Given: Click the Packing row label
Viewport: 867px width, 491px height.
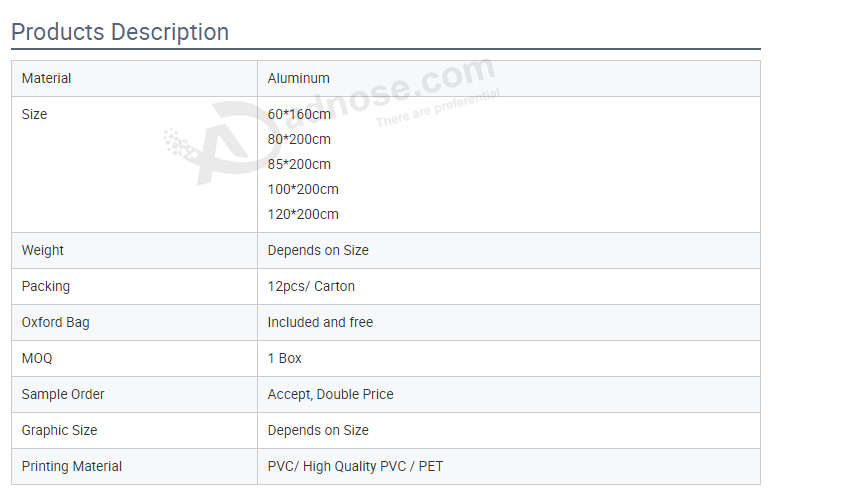Looking at the screenshot, I should click(46, 286).
